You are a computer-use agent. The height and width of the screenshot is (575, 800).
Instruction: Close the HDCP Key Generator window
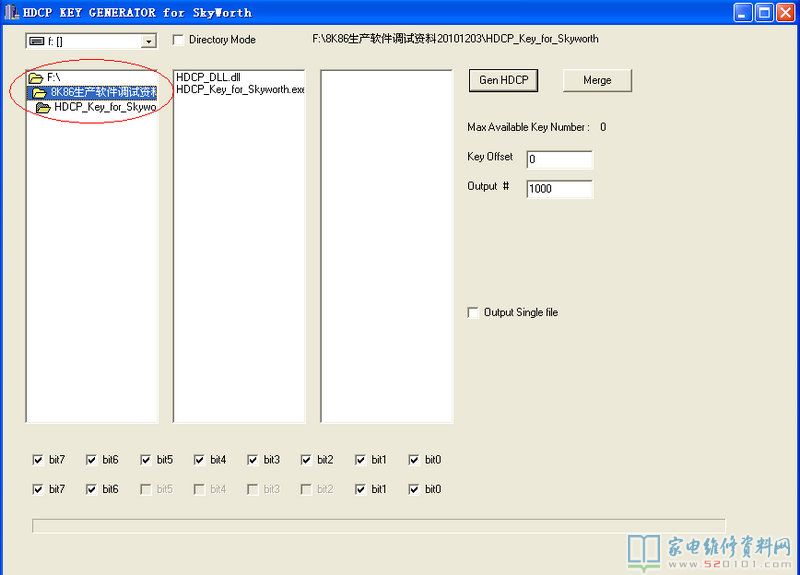coord(785,13)
